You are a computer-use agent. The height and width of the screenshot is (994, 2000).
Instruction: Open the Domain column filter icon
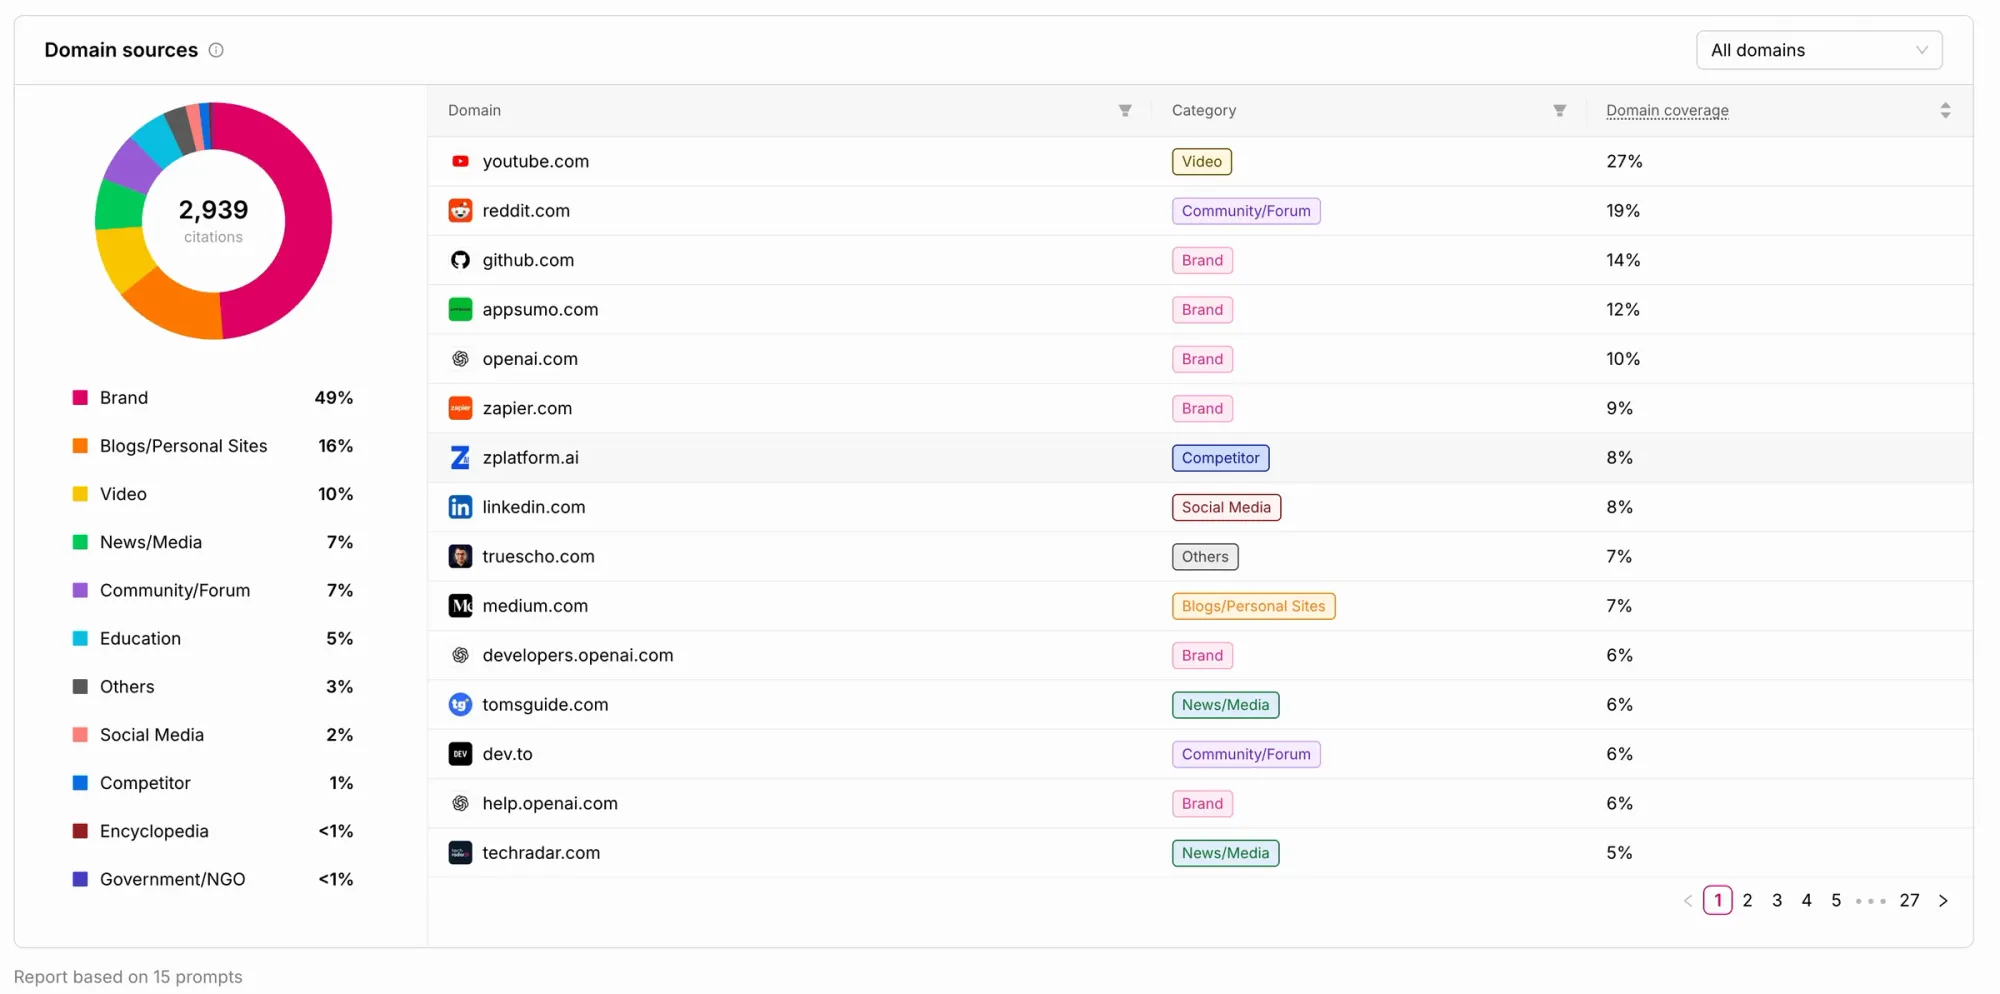tap(1125, 111)
